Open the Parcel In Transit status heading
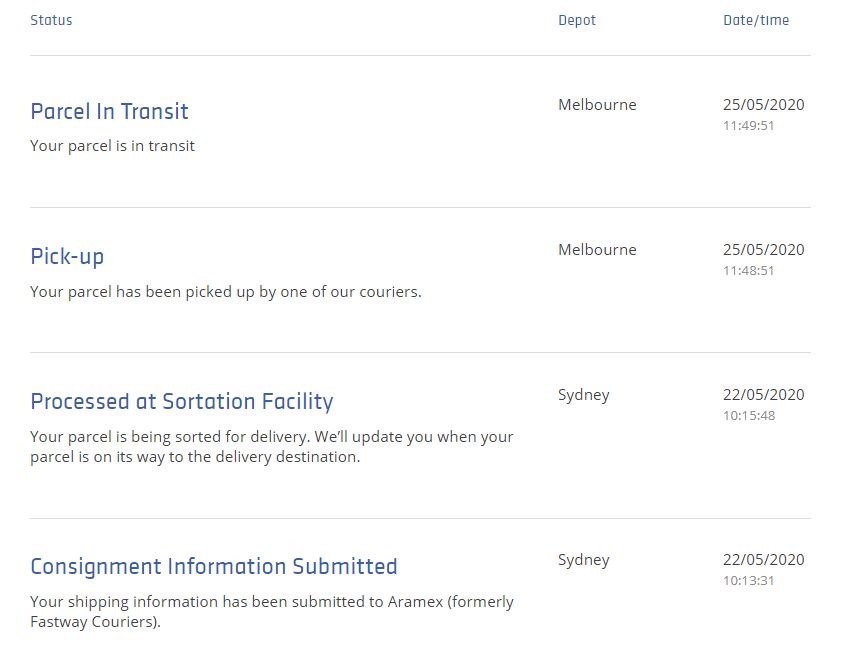847x662 pixels. pyautogui.click(x=109, y=111)
